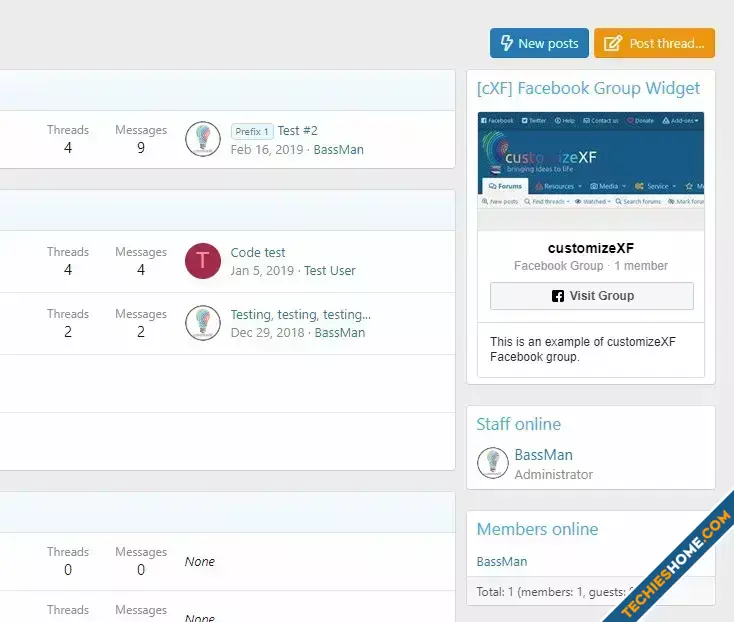Click the New posts button
This screenshot has height=622, width=734.
click(x=539, y=43)
